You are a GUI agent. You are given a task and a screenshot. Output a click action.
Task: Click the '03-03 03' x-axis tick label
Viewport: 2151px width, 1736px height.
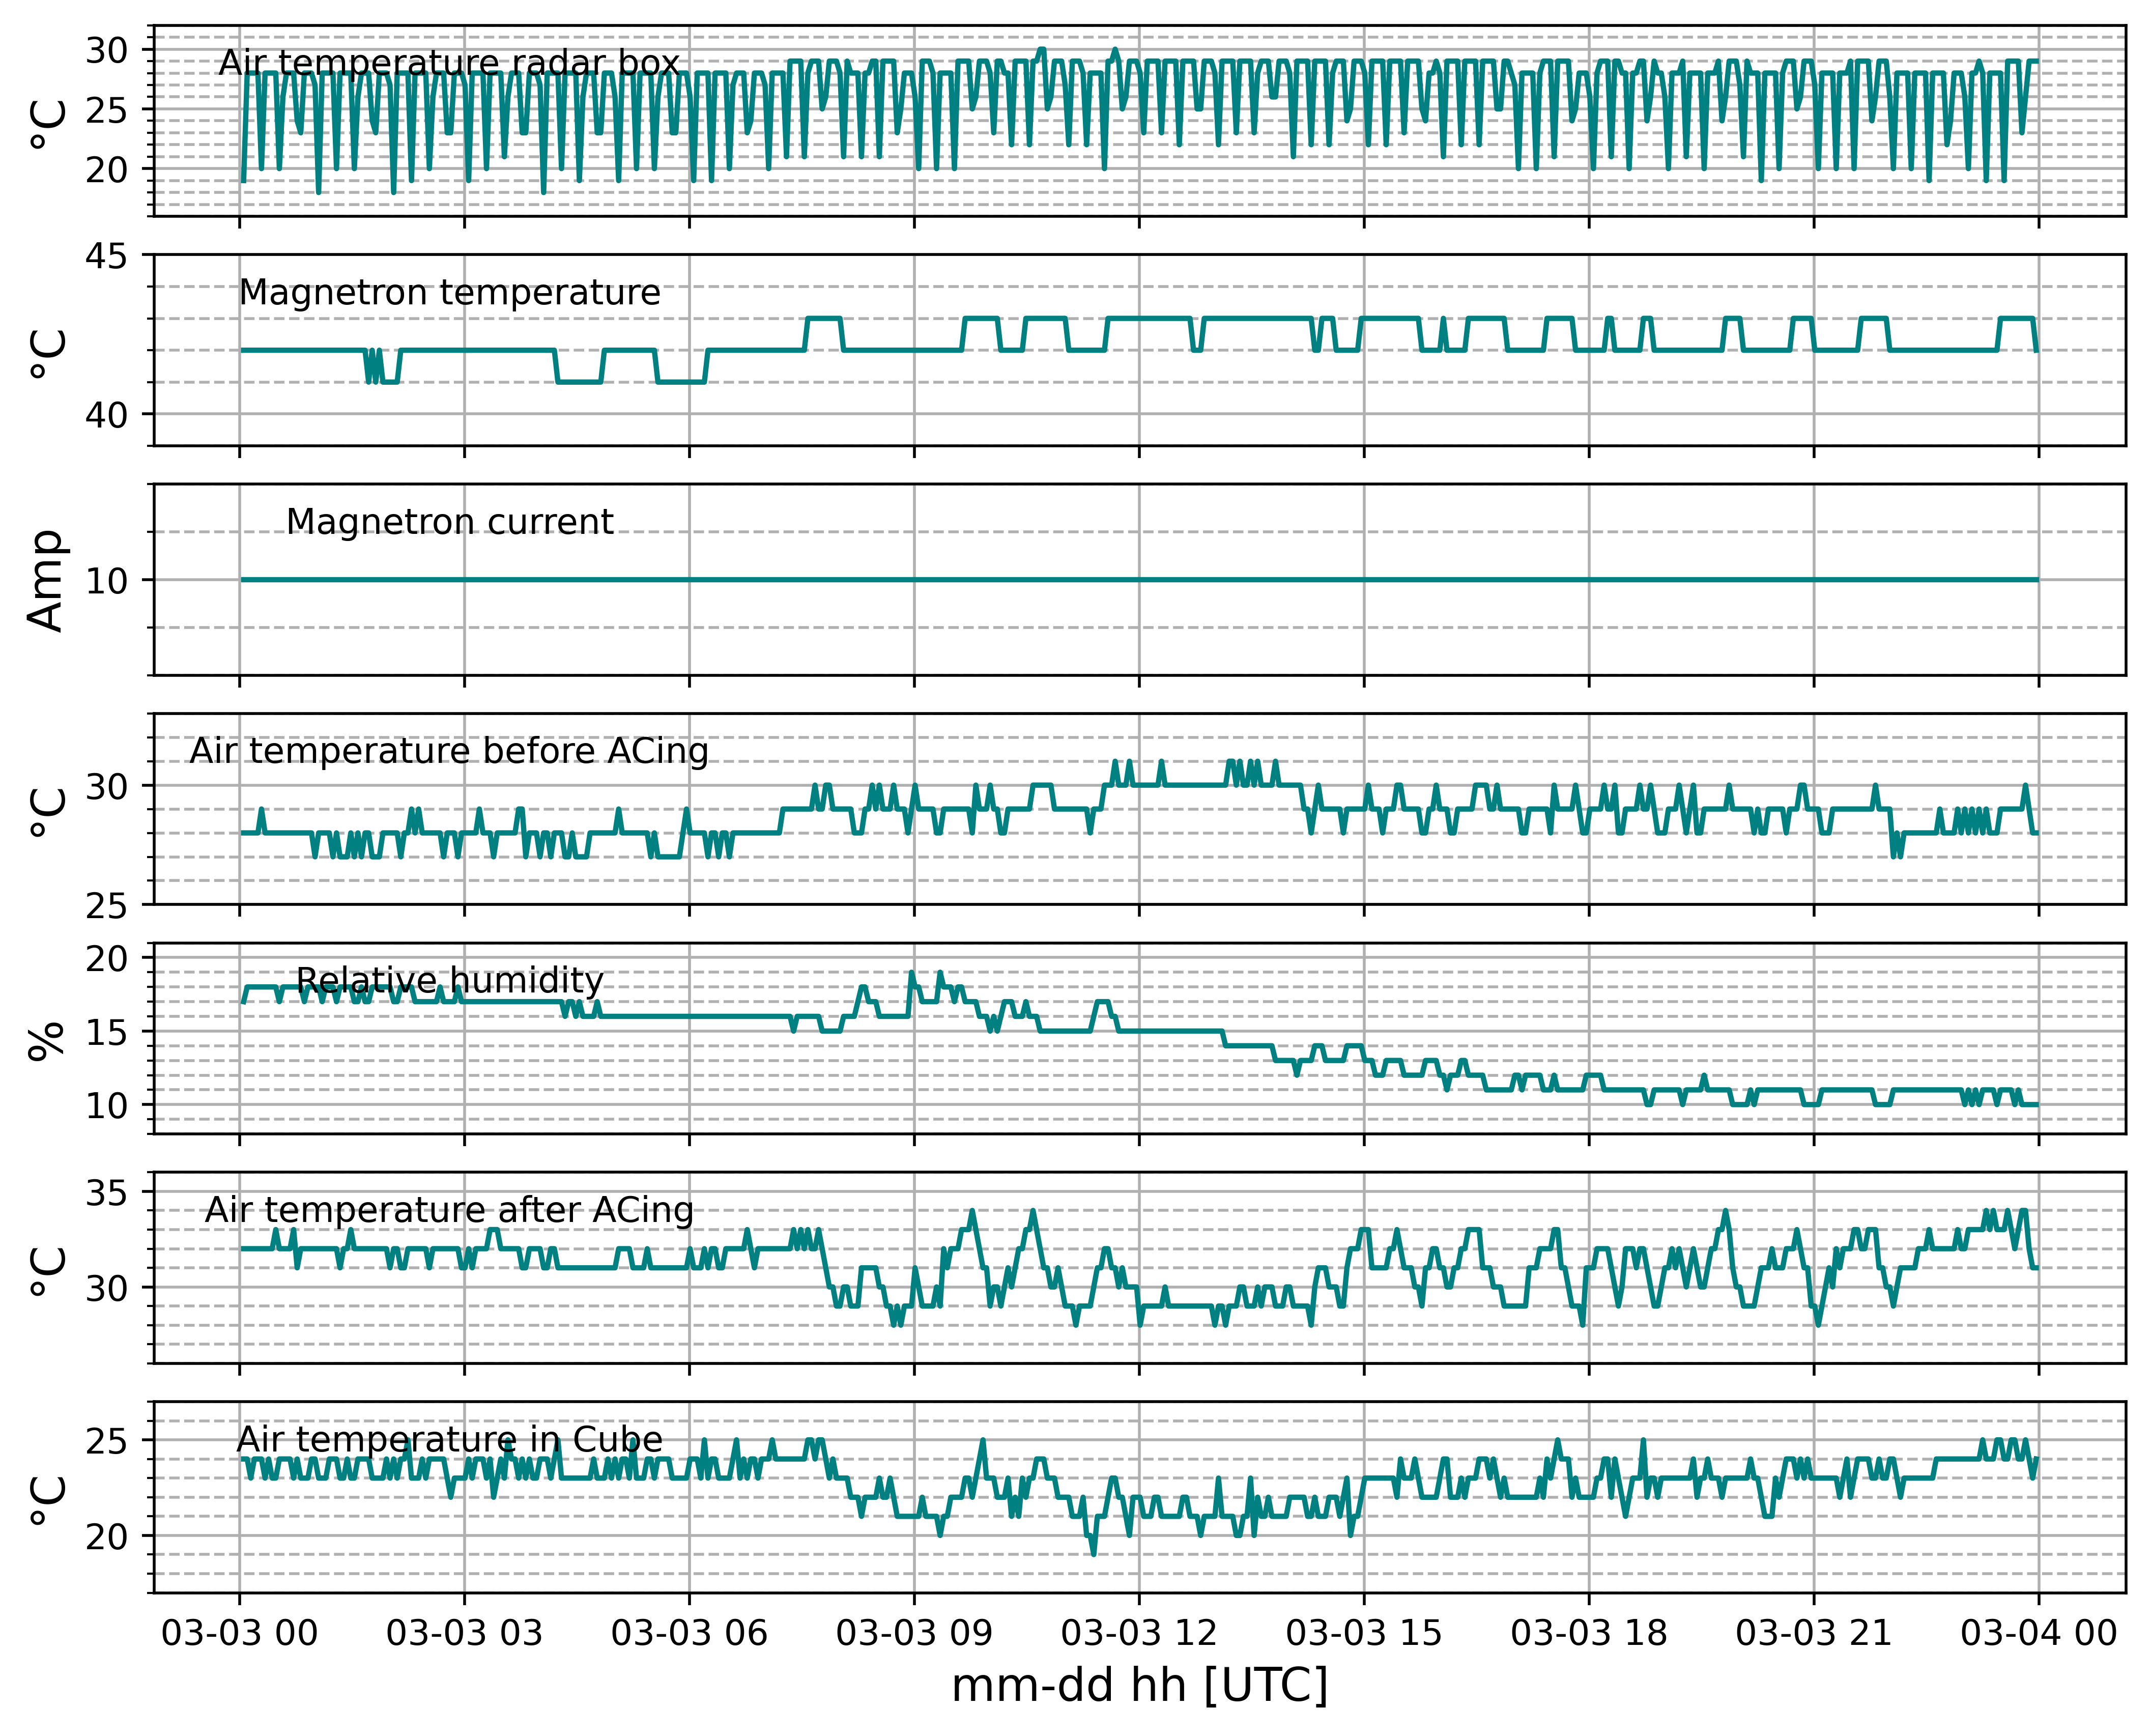(x=464, y=1633)
